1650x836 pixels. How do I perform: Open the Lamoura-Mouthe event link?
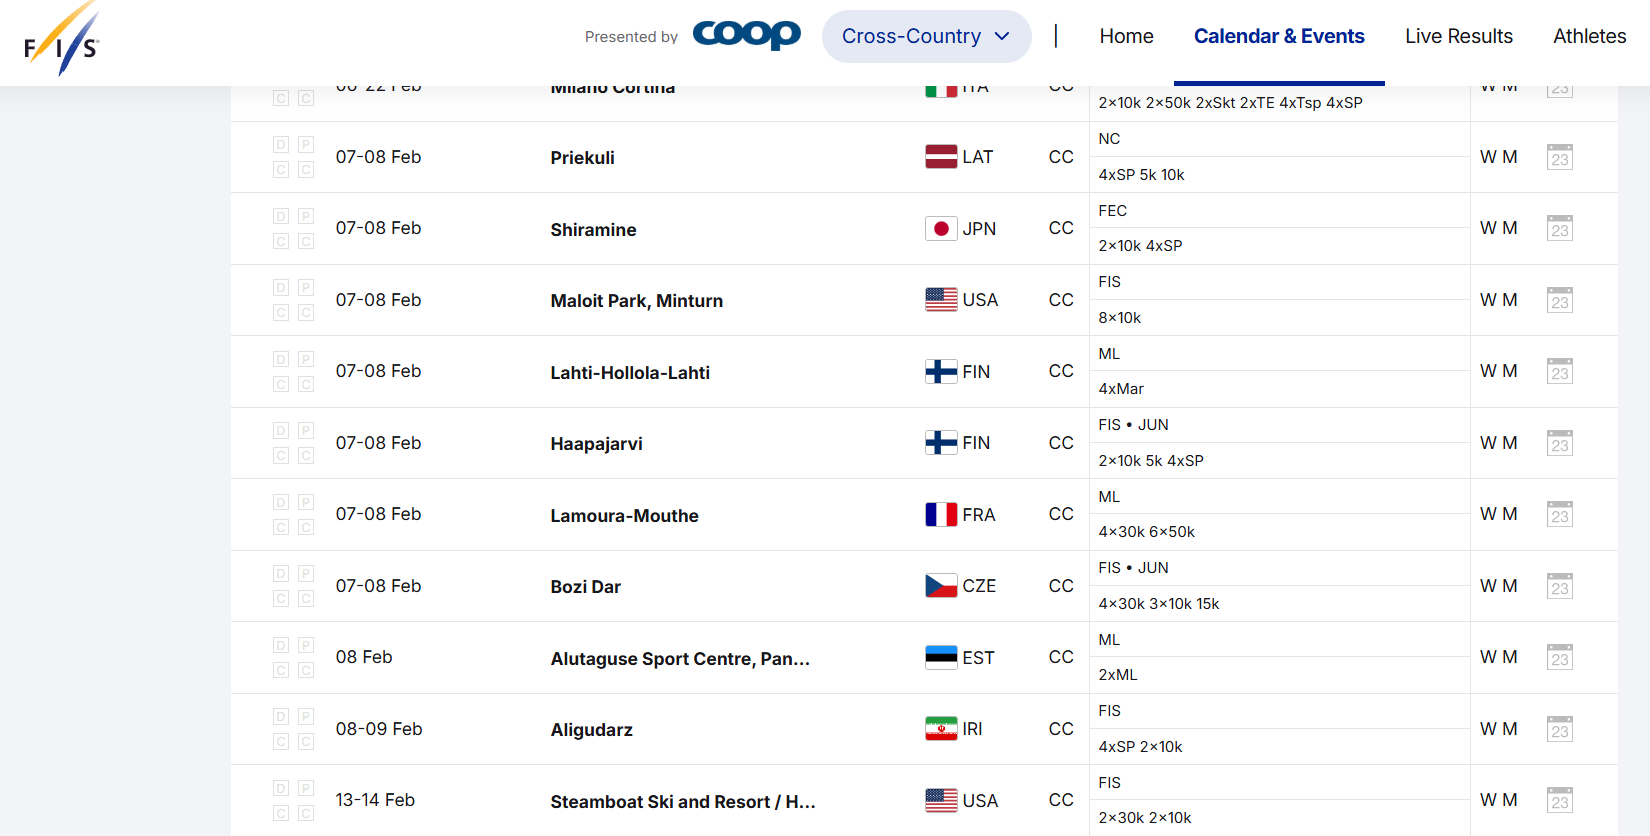(x=624, y=516)
